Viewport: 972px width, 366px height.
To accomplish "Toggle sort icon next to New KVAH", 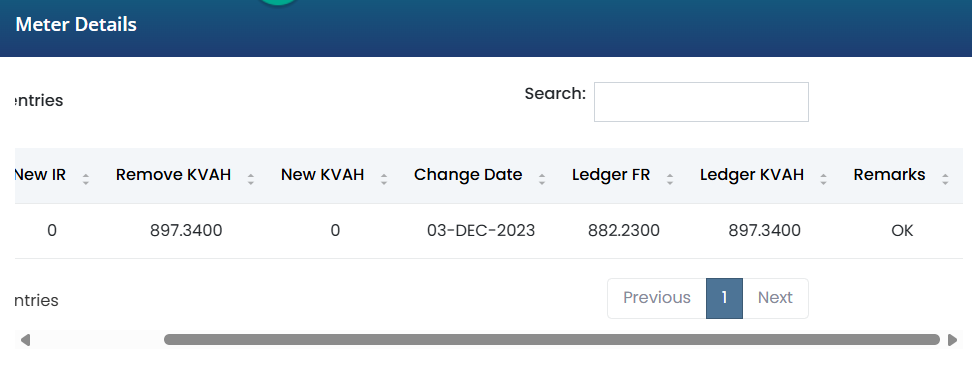I will pos(384,179).
